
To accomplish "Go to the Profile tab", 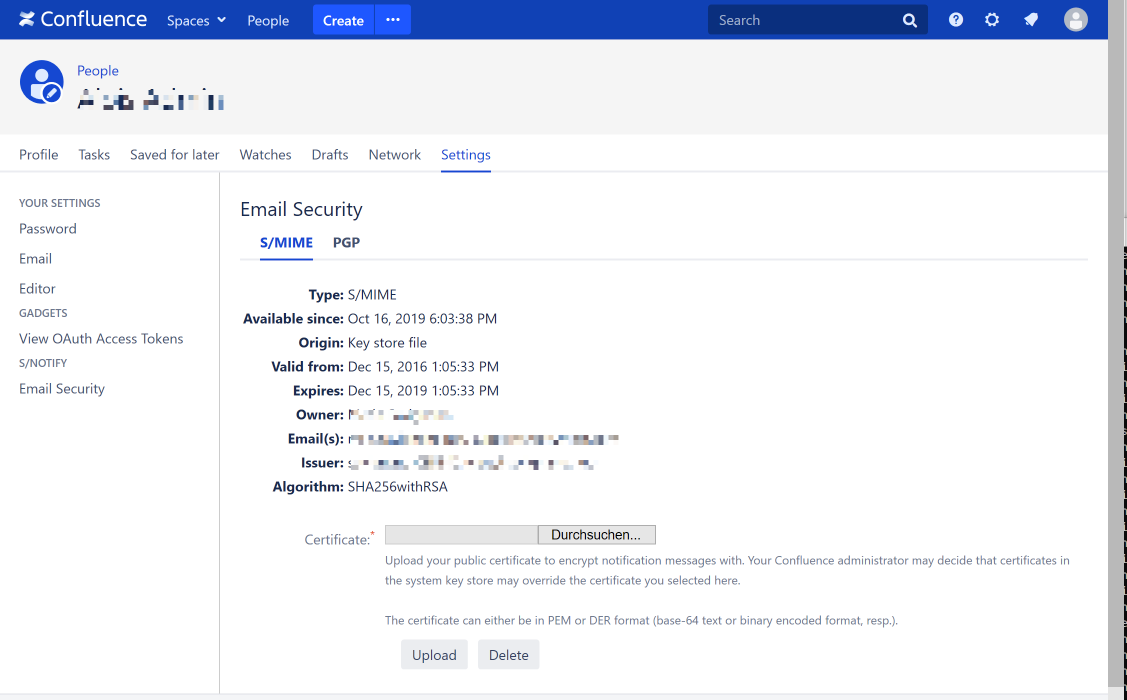I will tap(39, 155).
